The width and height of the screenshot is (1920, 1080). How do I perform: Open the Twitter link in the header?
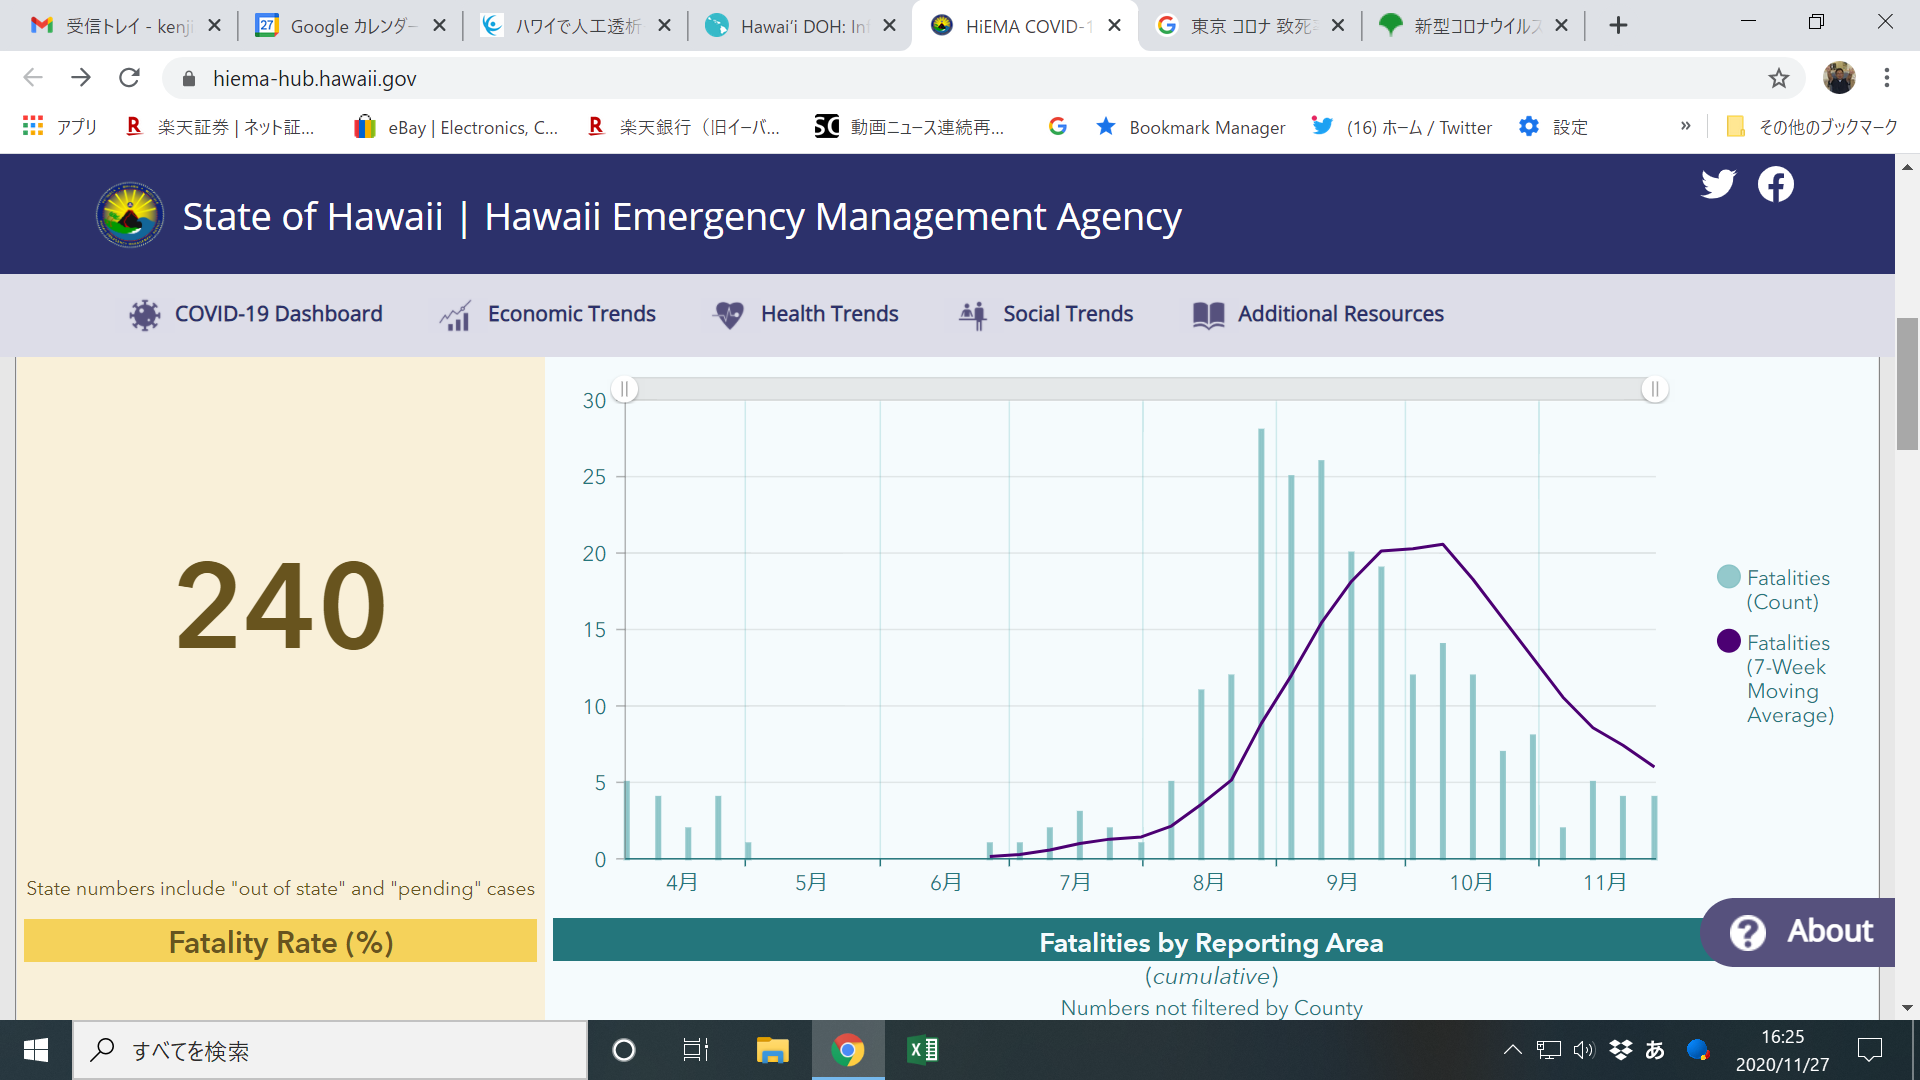point(1718,184)
